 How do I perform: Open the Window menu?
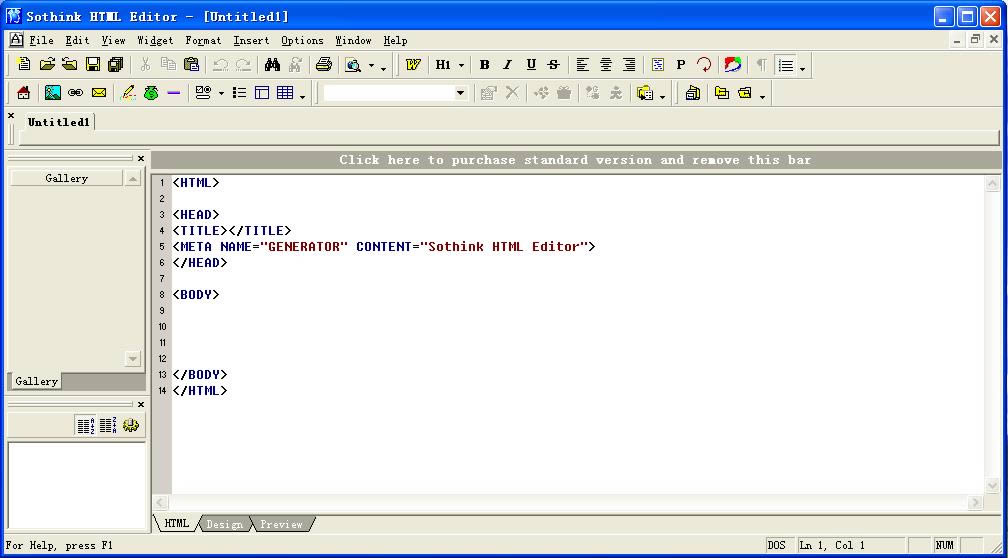(354, 40)
